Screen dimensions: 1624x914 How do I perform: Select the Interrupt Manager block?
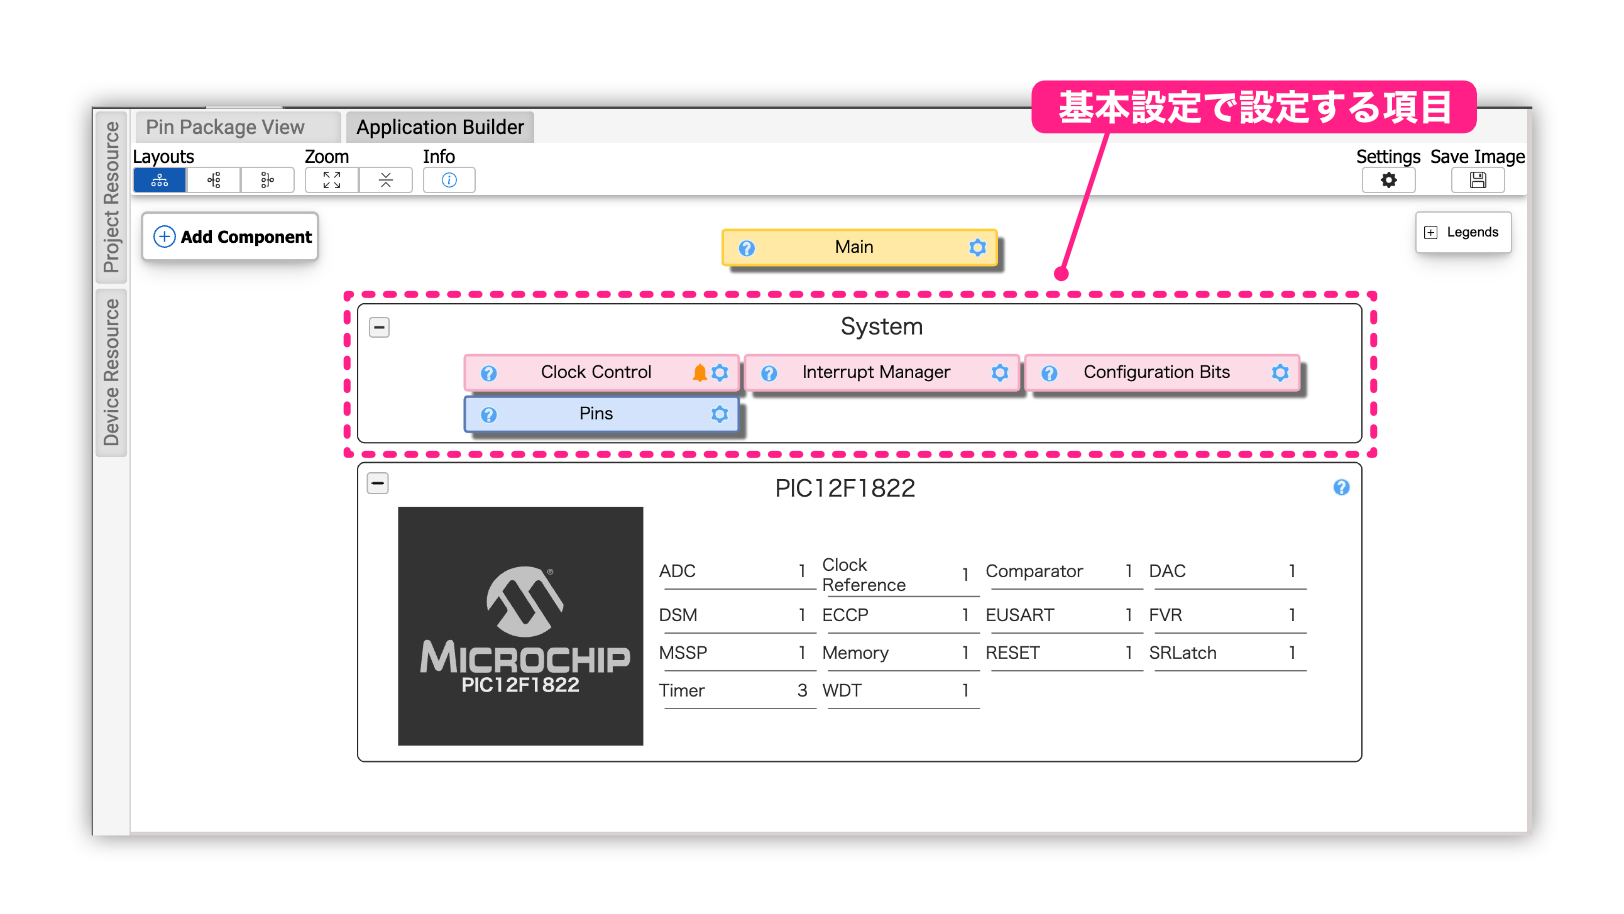pos(882,372)
